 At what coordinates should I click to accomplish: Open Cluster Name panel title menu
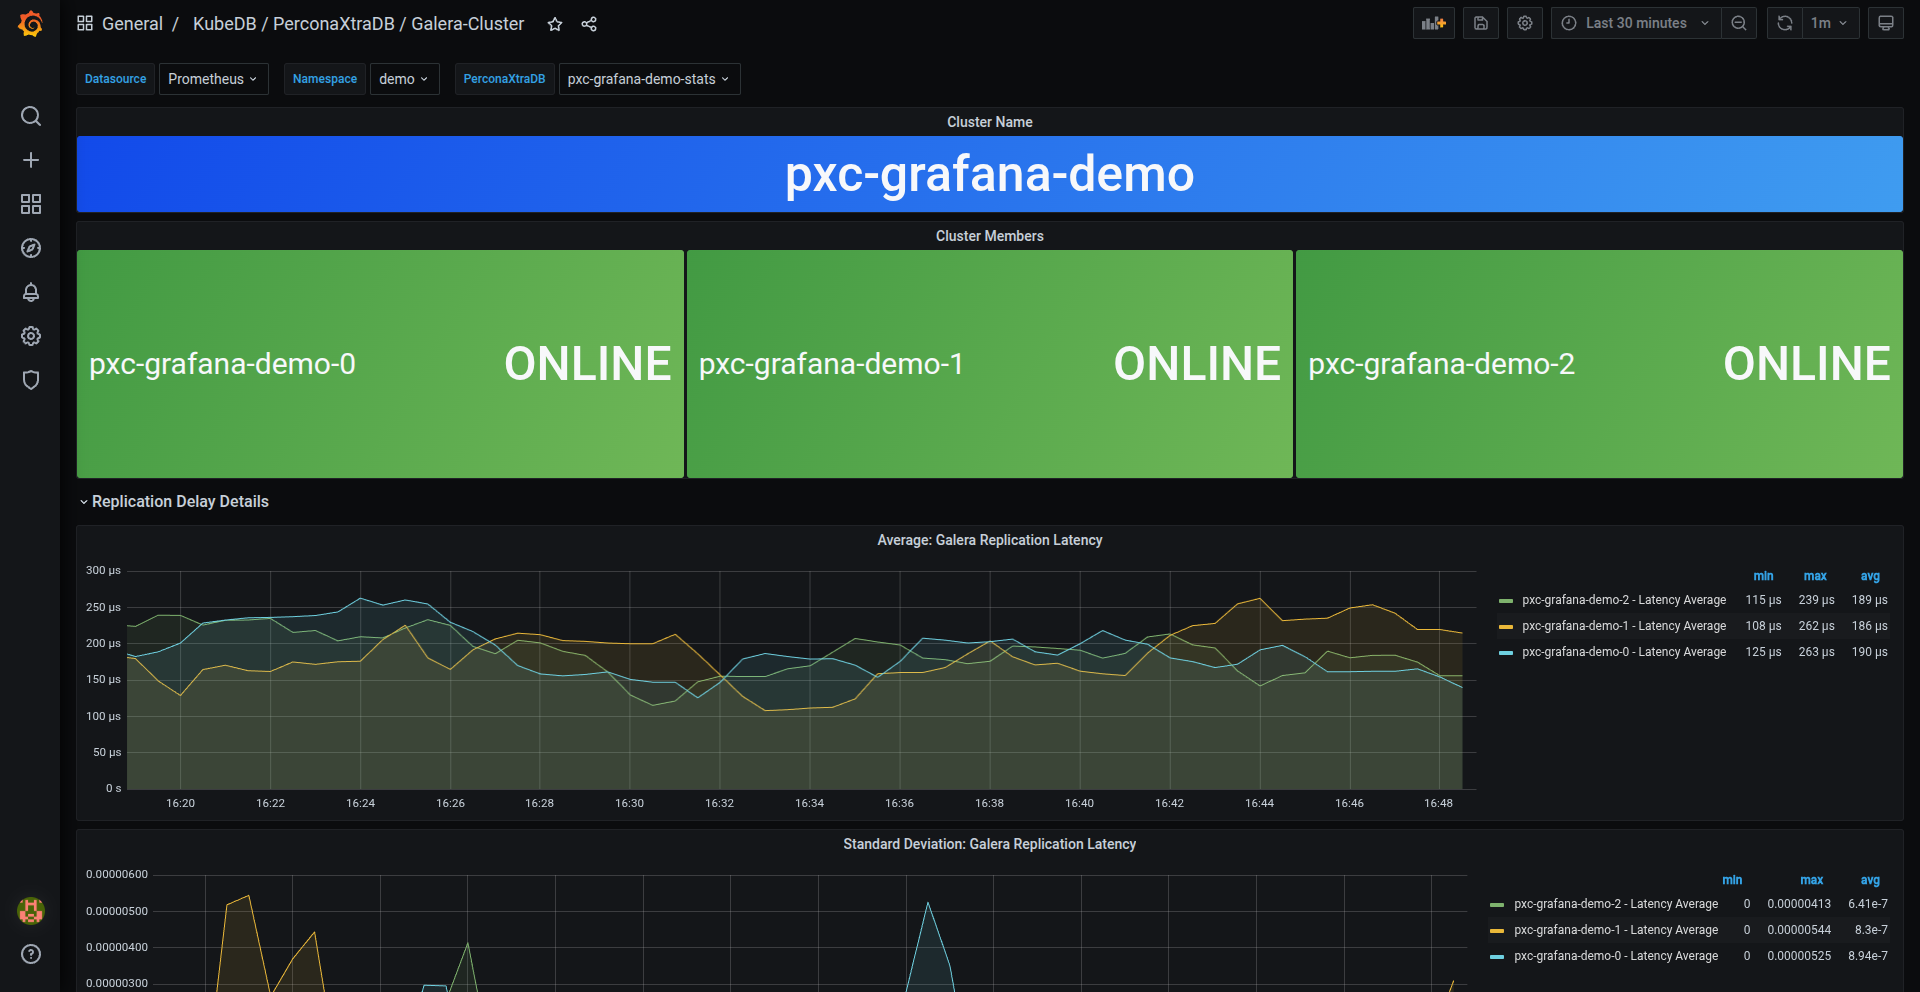click(989, 122)
